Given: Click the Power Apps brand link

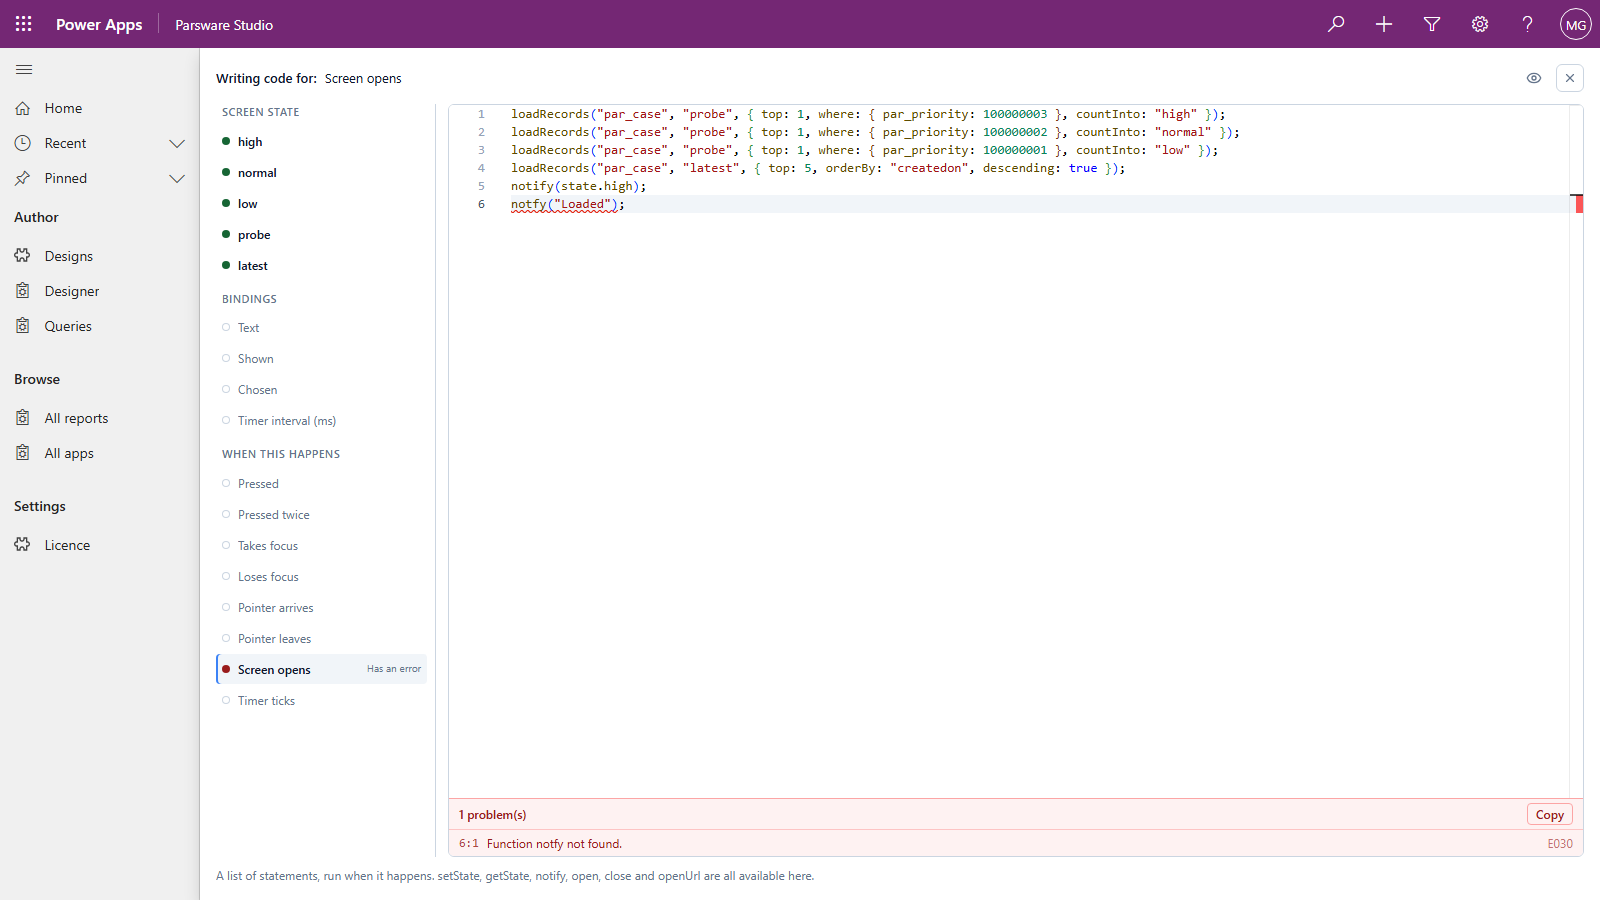Looking at the screenshot, I should point(99,25).
